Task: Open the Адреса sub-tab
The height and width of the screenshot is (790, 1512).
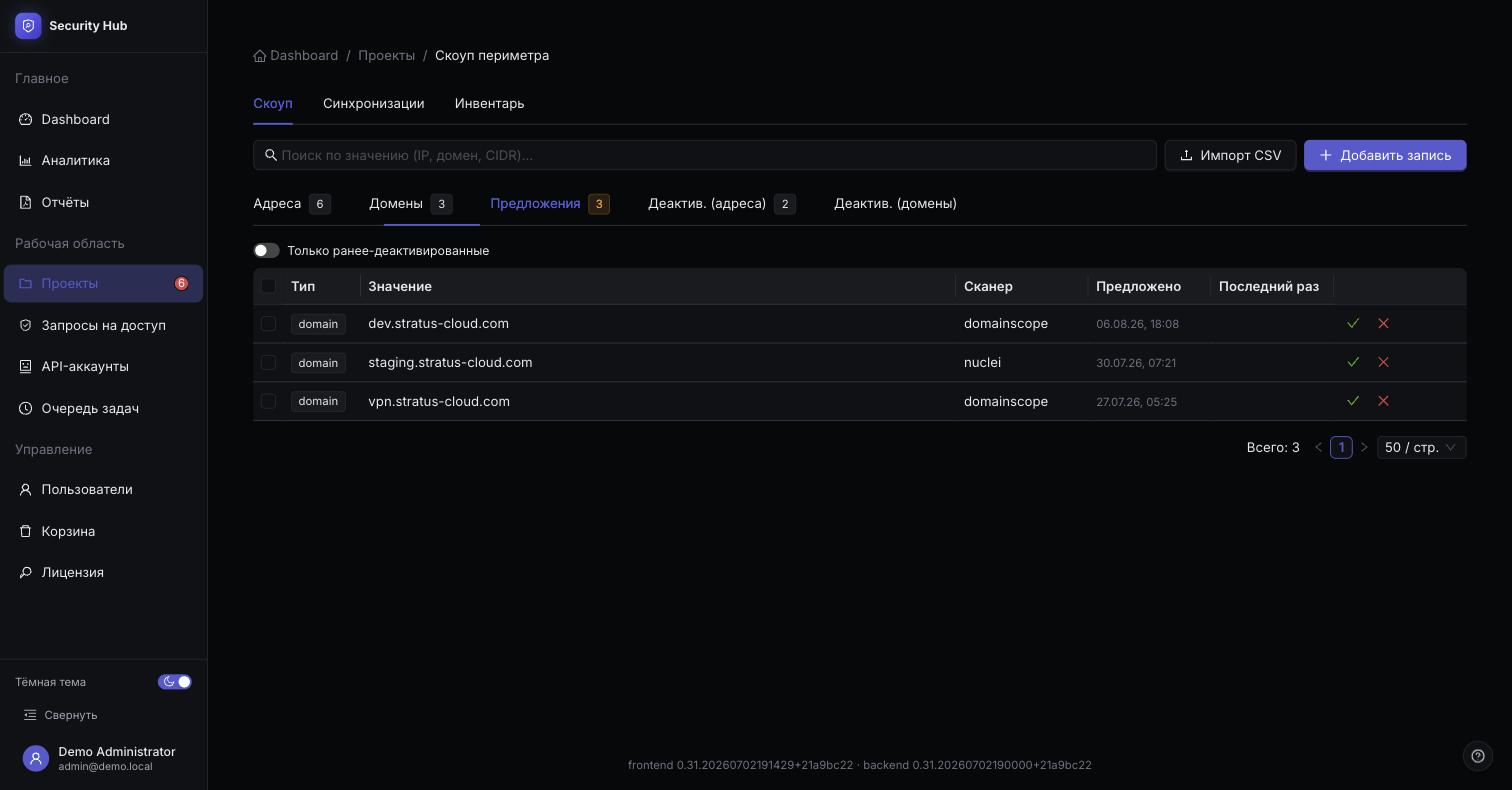Action: [x=292, y=204]
